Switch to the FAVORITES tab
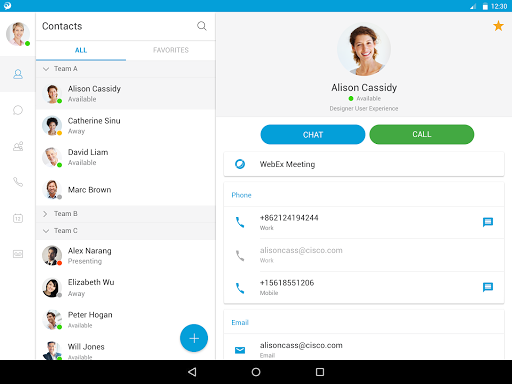This screenshot has width=512, height=384. click(x=171, y=50)
